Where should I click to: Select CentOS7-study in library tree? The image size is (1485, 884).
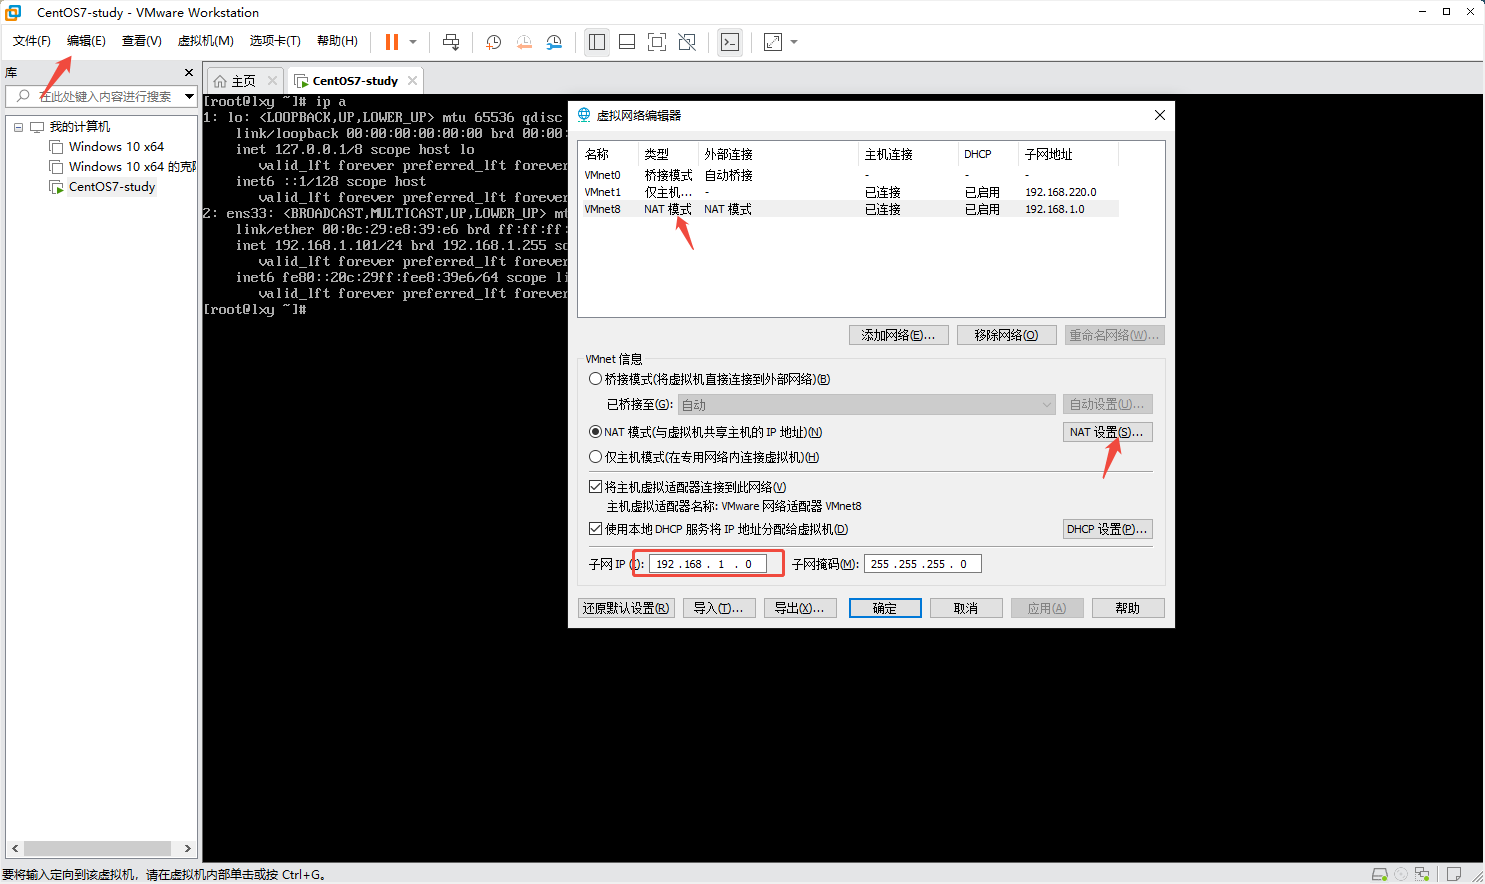[112, 187]
